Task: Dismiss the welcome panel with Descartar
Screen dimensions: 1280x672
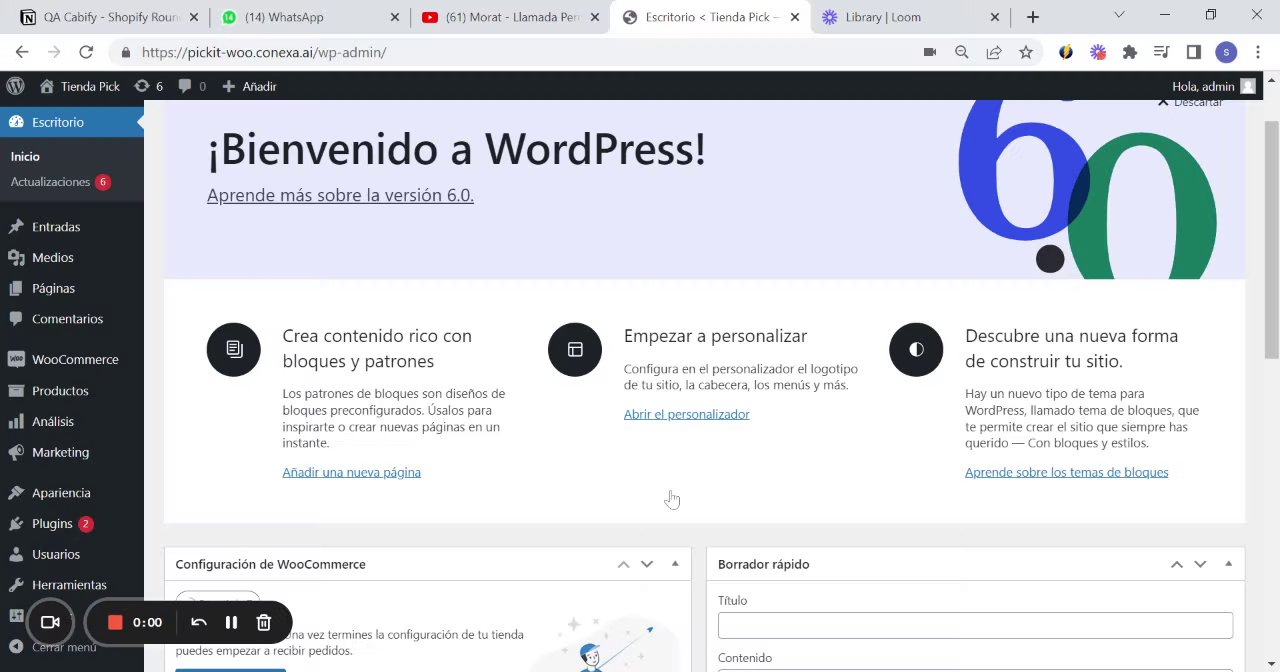Action: click(x=1190, y=102)
